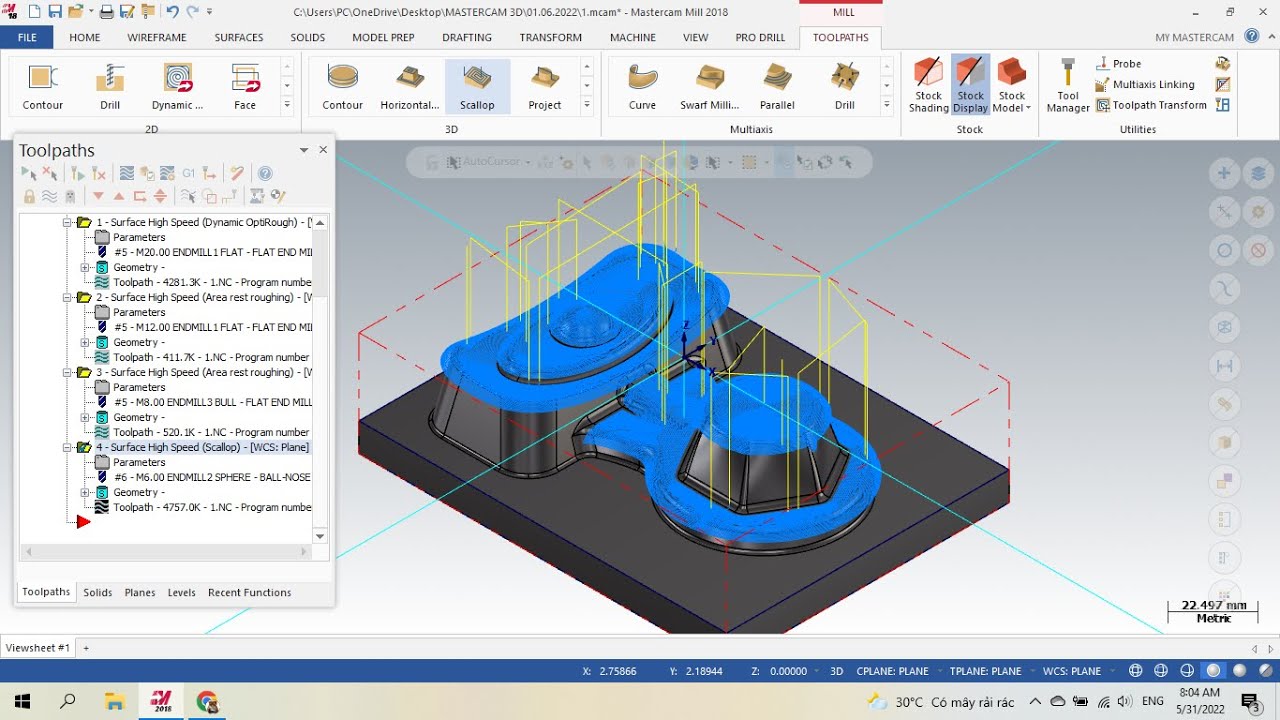Choose the Multiaxis Drill toolpath
This screenshot has height=720, width=1280.
click(x=845, y=87)
